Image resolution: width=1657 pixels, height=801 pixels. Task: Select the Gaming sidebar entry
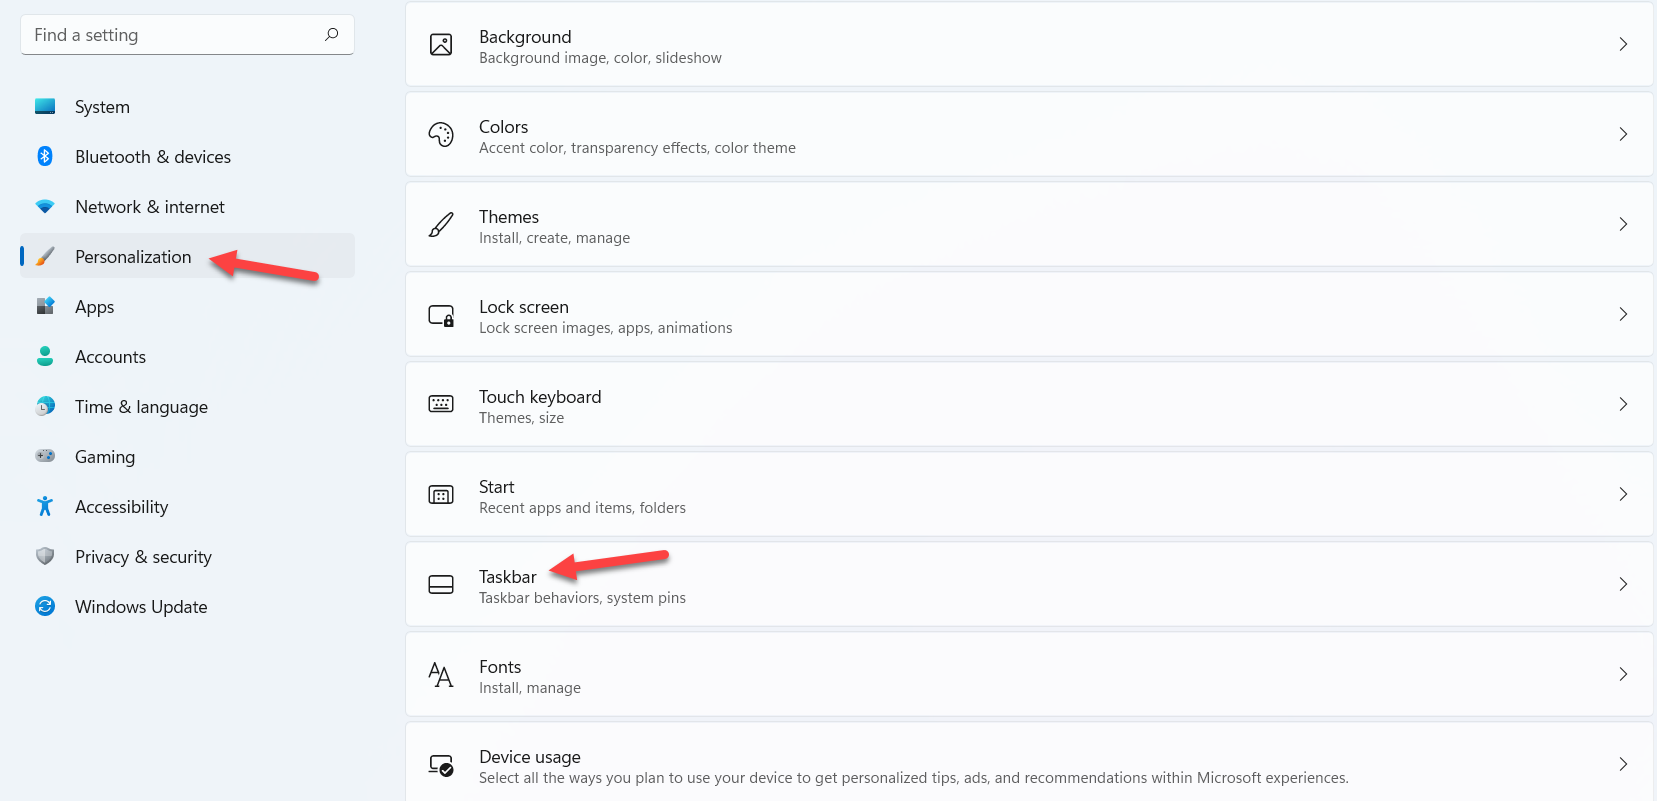pyautogui.click(x=105, y=457)
